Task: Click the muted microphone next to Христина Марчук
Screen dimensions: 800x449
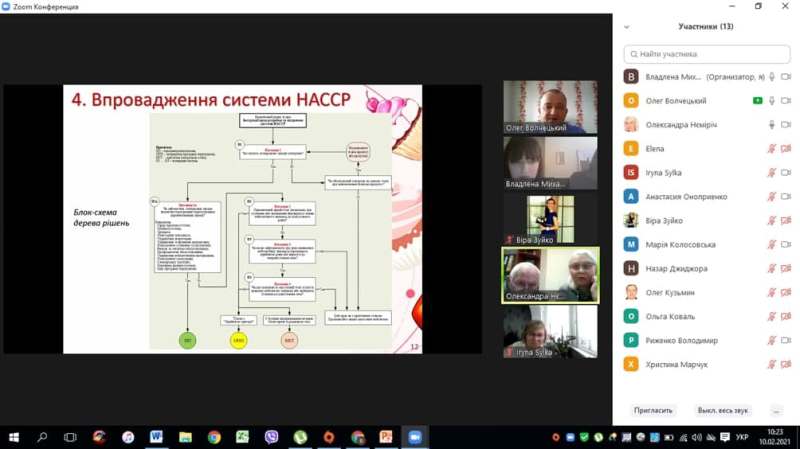Action: click(x=772, y=365)
